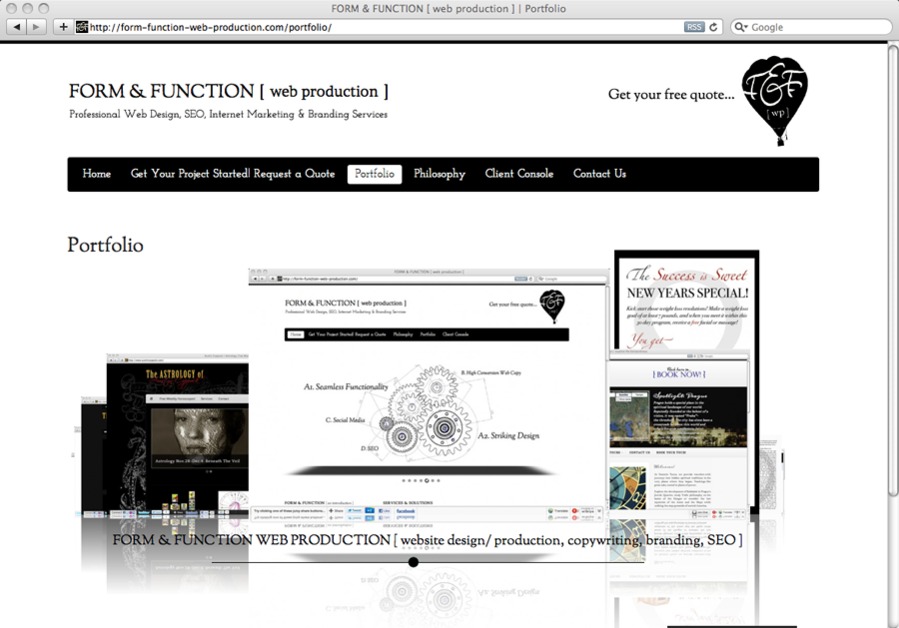Viewport: 899px width, 628px height.
Task: Open the Client Console menu item
Action: tap(518, 173)
